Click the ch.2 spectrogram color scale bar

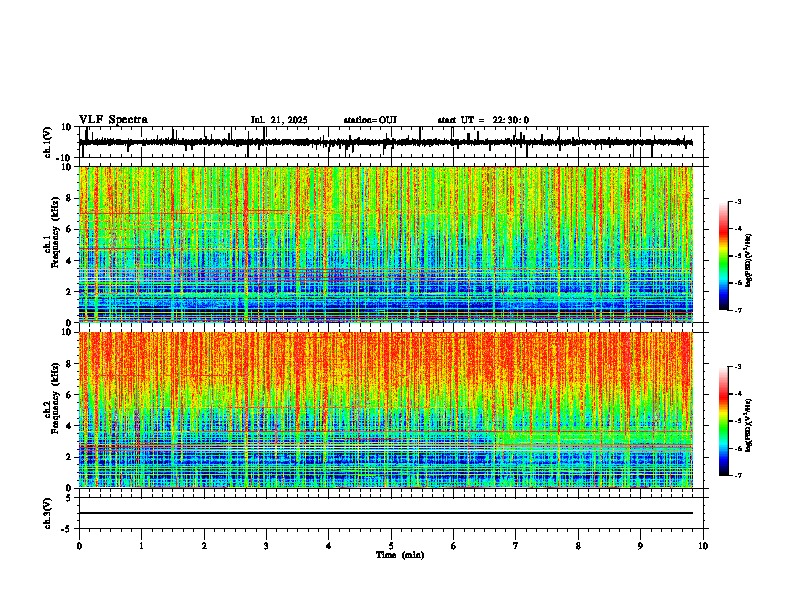tap(724, 421)
